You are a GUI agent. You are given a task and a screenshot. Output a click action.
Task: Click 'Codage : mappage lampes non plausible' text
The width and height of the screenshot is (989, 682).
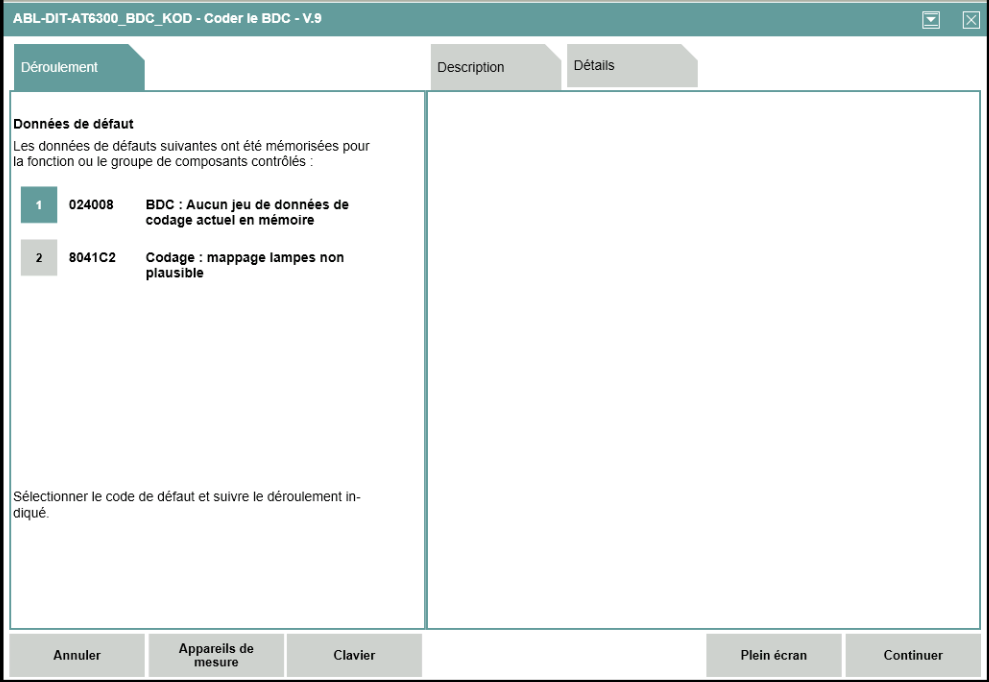[245, 265]
